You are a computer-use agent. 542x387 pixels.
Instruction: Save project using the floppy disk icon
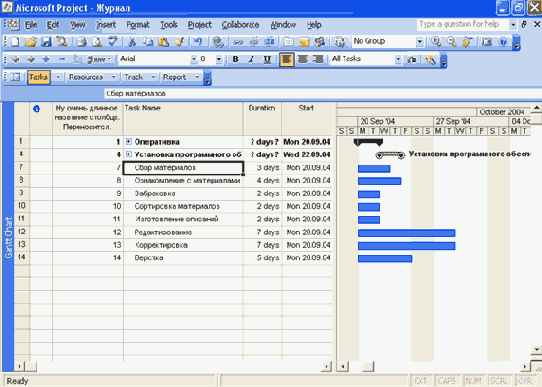click(x=46, y=42)
